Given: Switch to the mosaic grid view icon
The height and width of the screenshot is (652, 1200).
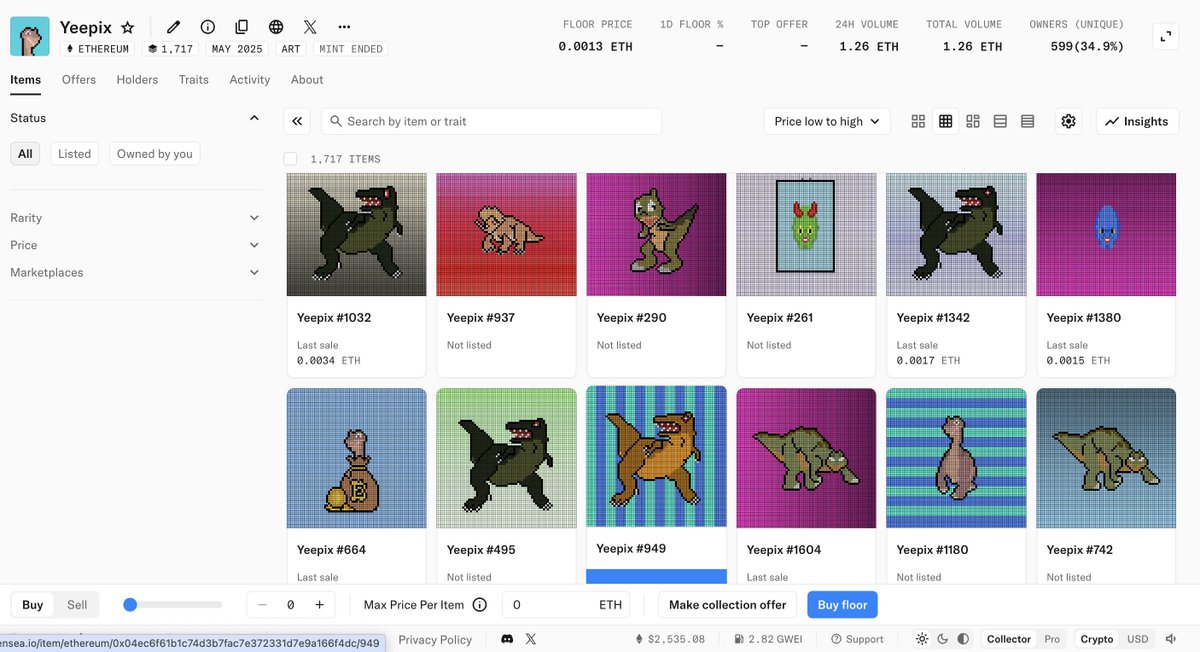Looking at the screenshot, I should (x=973, y=121).
